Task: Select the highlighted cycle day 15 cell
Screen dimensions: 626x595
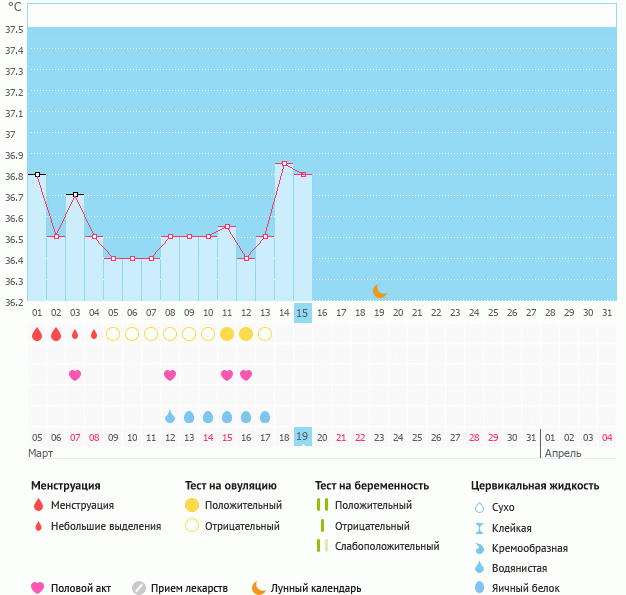Action: point(303,313)
